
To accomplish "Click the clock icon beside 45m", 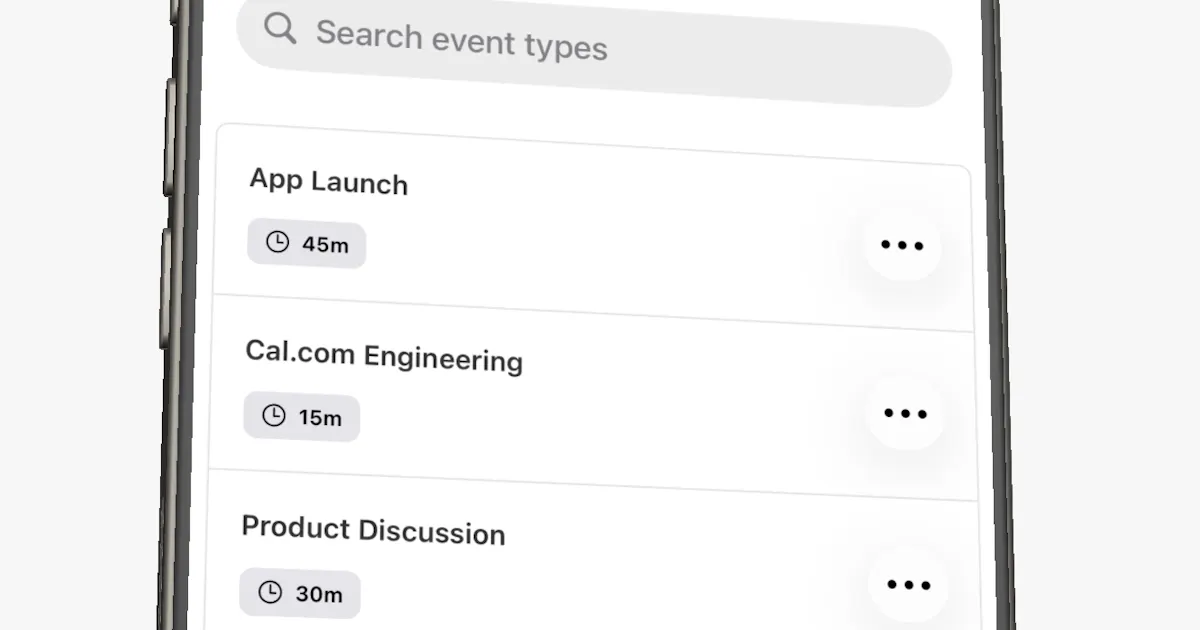I will pyautogui.click(x=277, y=241).
